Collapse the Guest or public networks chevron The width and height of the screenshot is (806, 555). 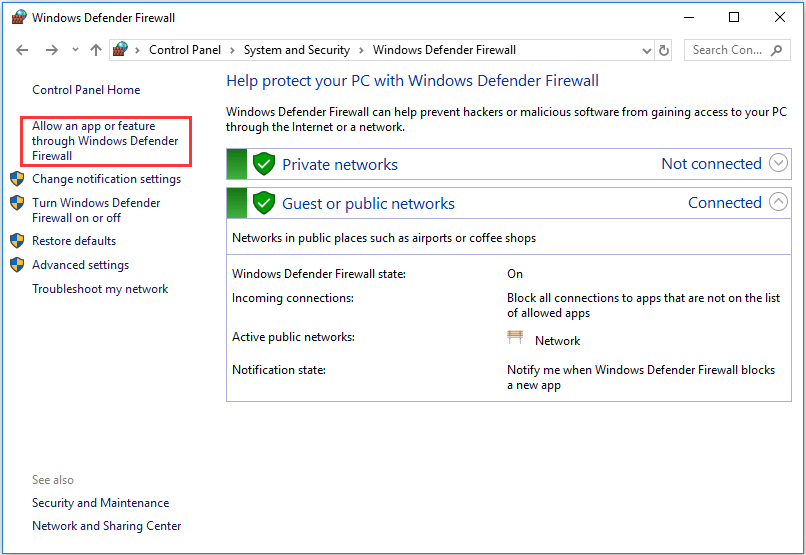click(x=778, y=201)
